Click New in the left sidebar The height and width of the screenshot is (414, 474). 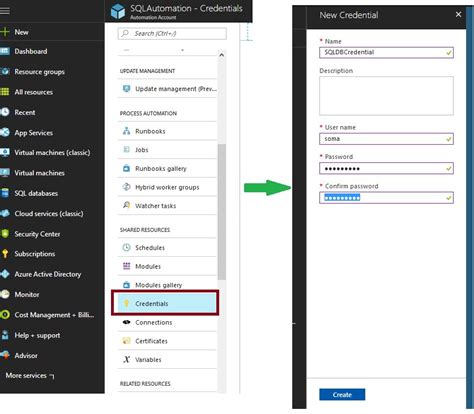[x=21, y=32]
